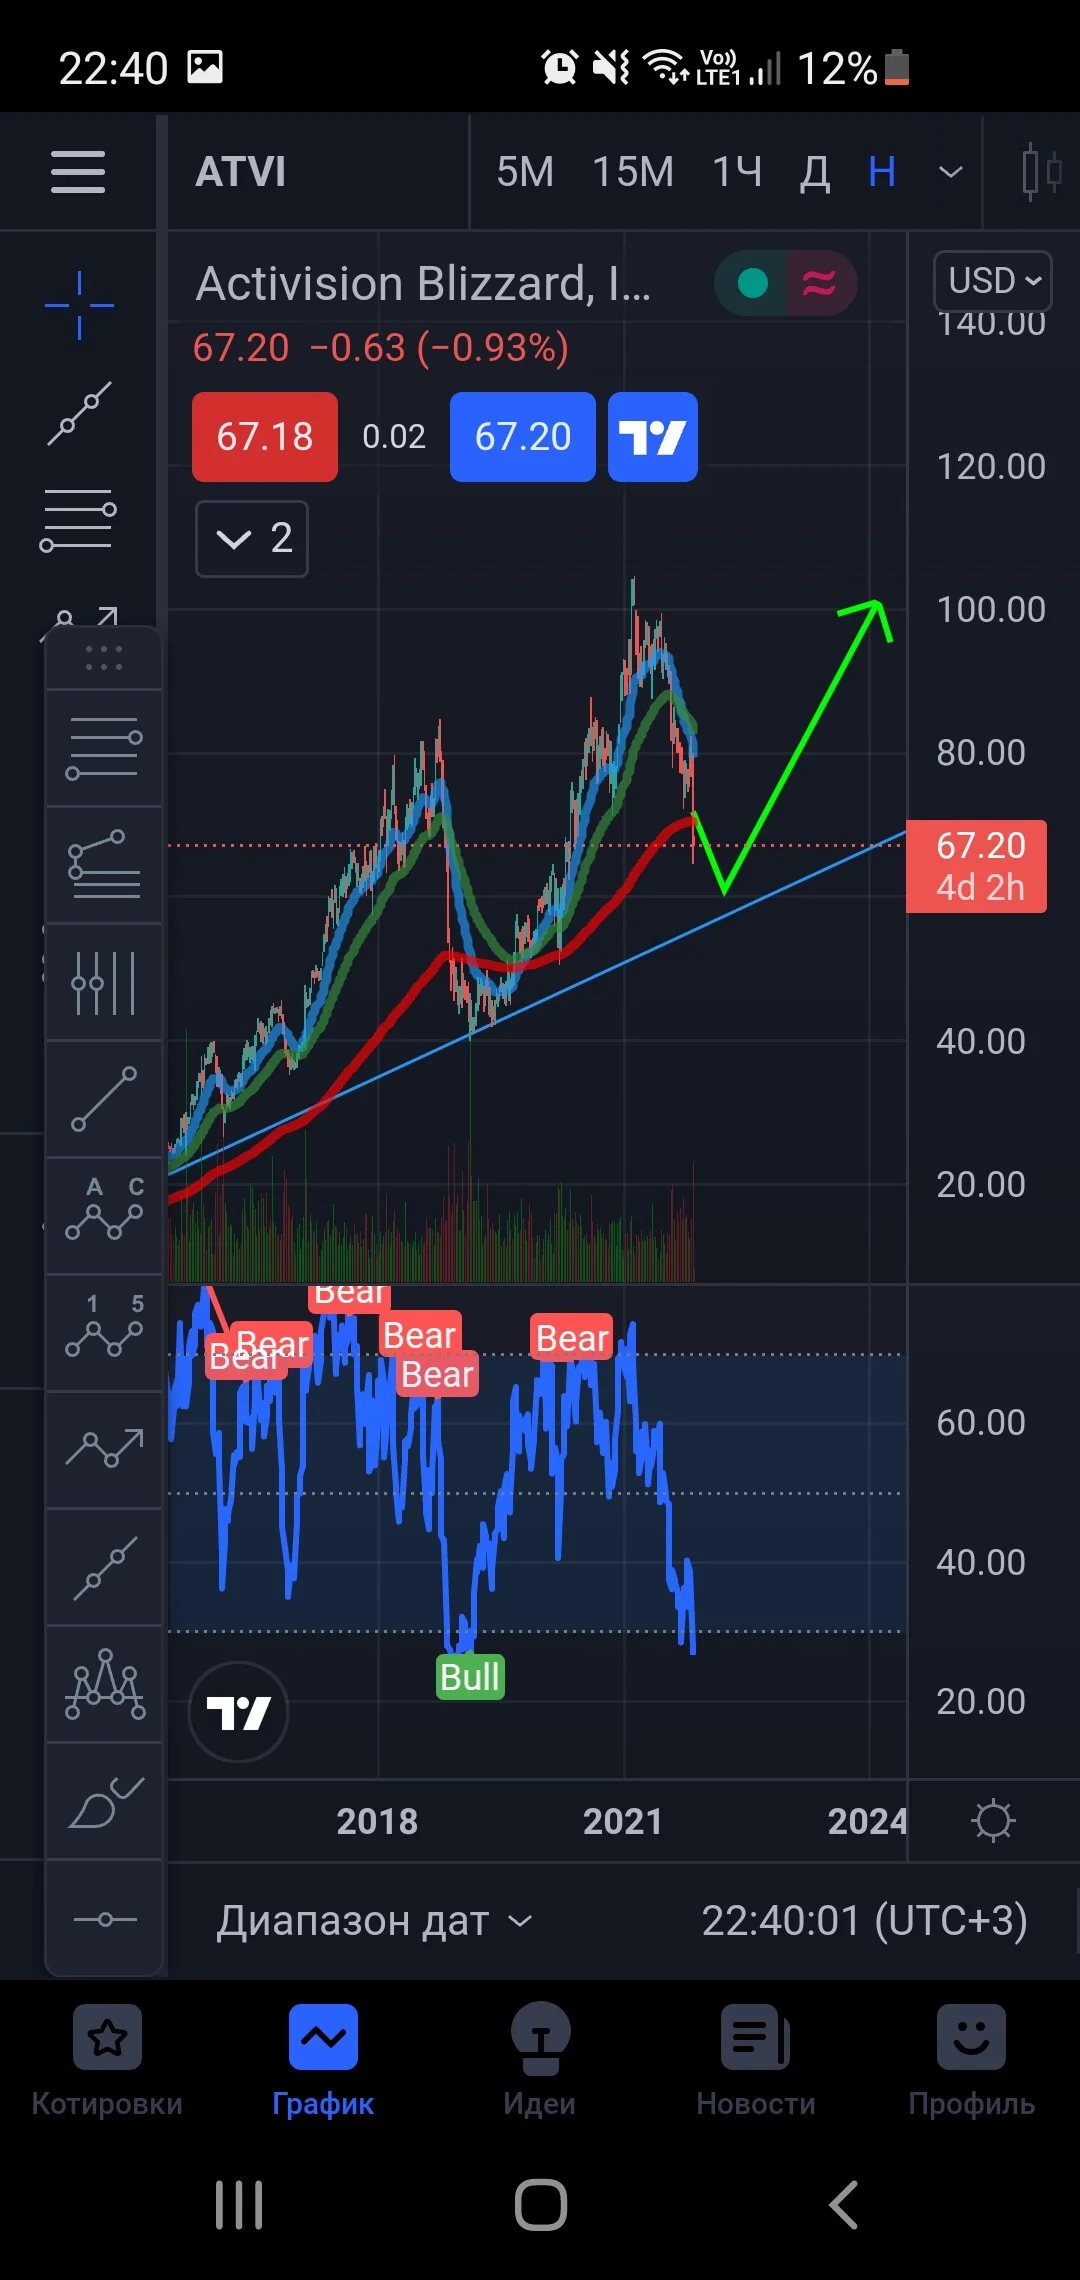This screenshot has width=1080, height=2280.
Task: Select the trend line drawing tool
Action: (79, 413)
